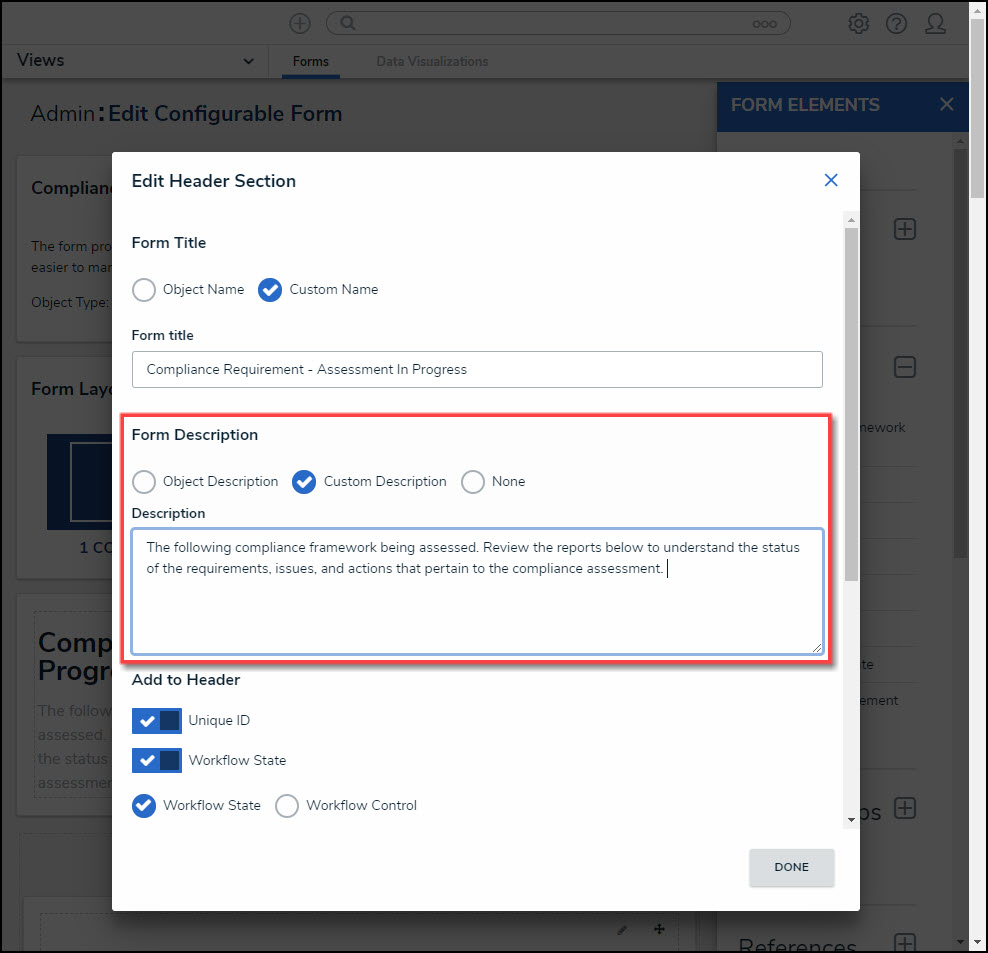Viewport: 988px width, 953px height.
Task: Click the plus add icon in top bar
Action: tap(300, 24)
